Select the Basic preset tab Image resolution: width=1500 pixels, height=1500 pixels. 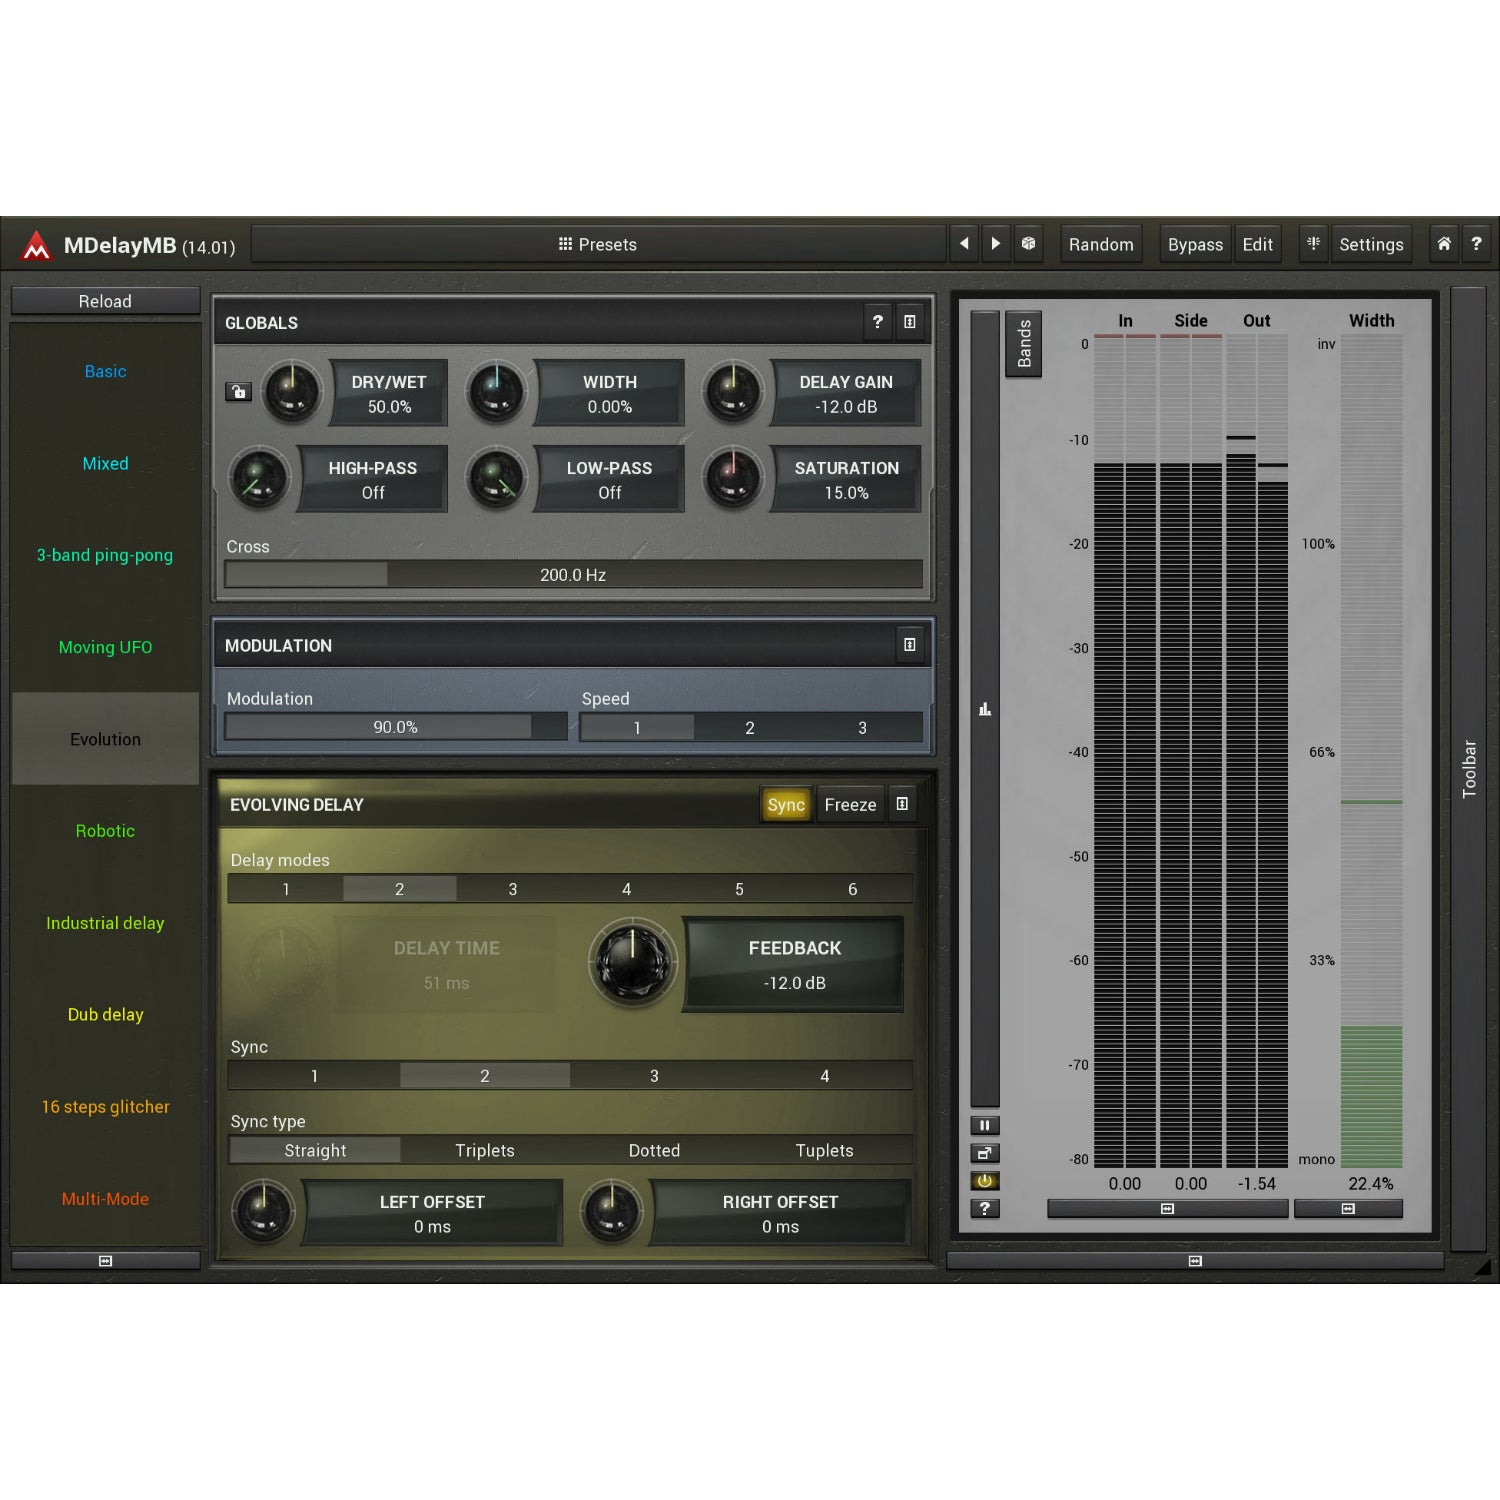coord(105,371)
